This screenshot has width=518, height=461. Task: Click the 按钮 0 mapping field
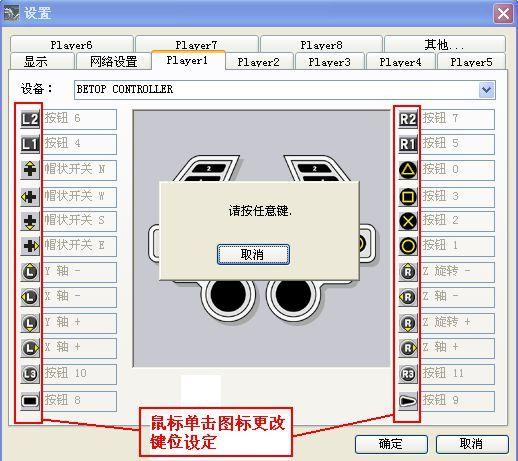point(457,170)
